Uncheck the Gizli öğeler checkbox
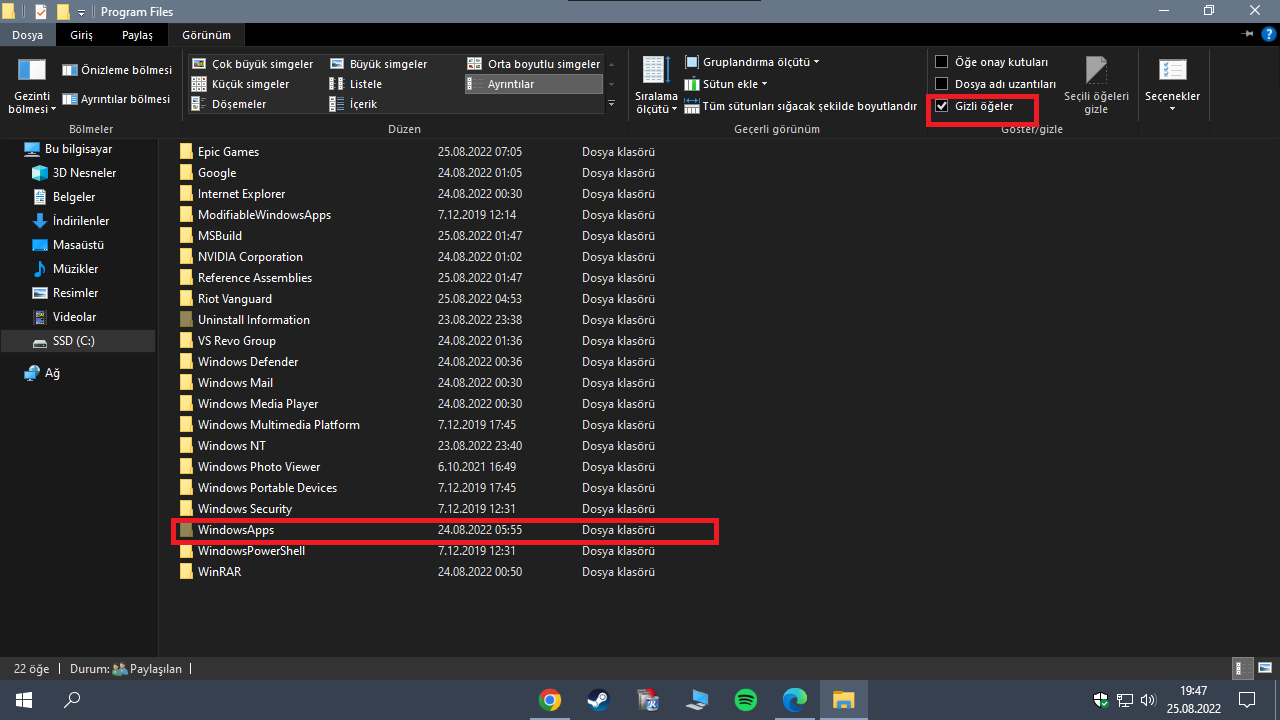This screenshot has height=720, width=1280. point(941,106)
